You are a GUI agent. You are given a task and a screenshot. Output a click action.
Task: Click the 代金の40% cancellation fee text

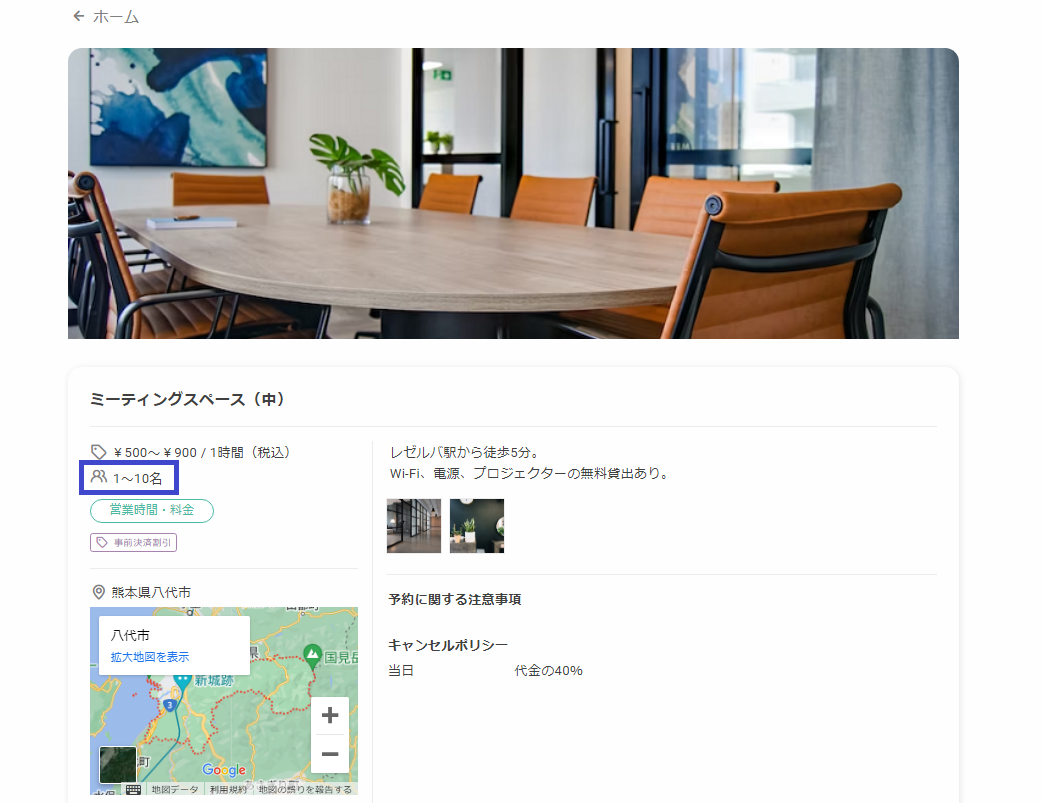click(x=548, y=671)
